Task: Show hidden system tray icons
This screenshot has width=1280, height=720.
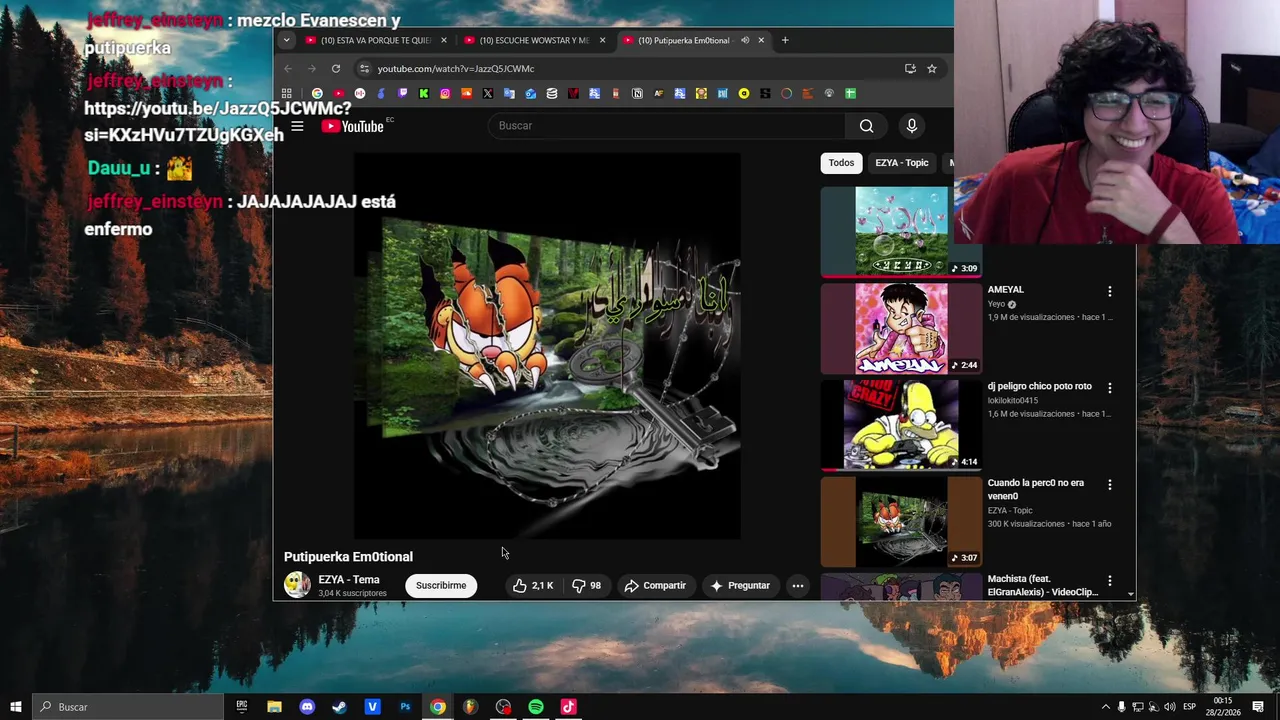Action: (x=1105, y=707)
